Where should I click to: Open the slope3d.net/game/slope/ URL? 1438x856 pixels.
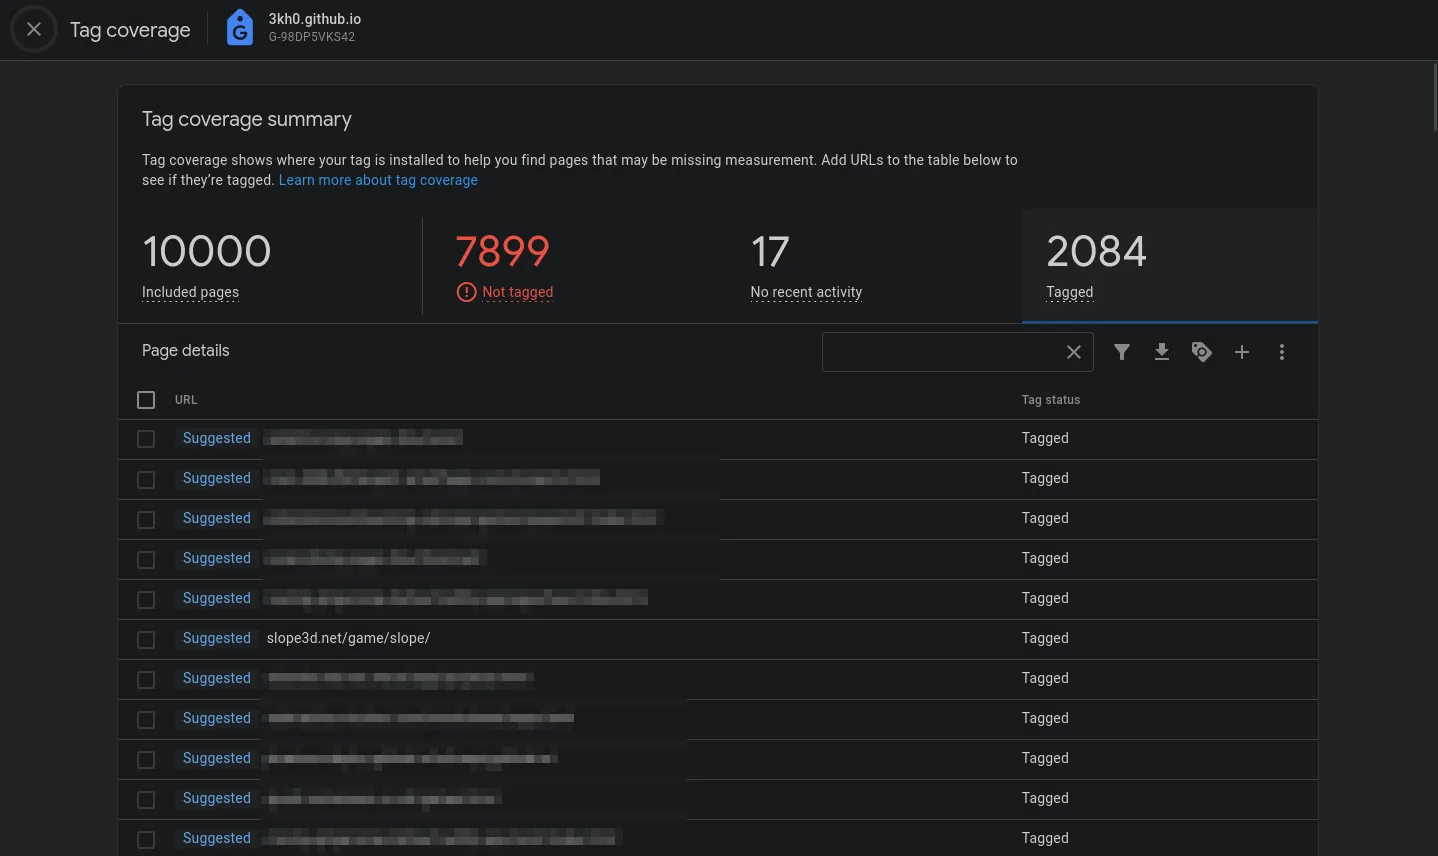(348, 638)
